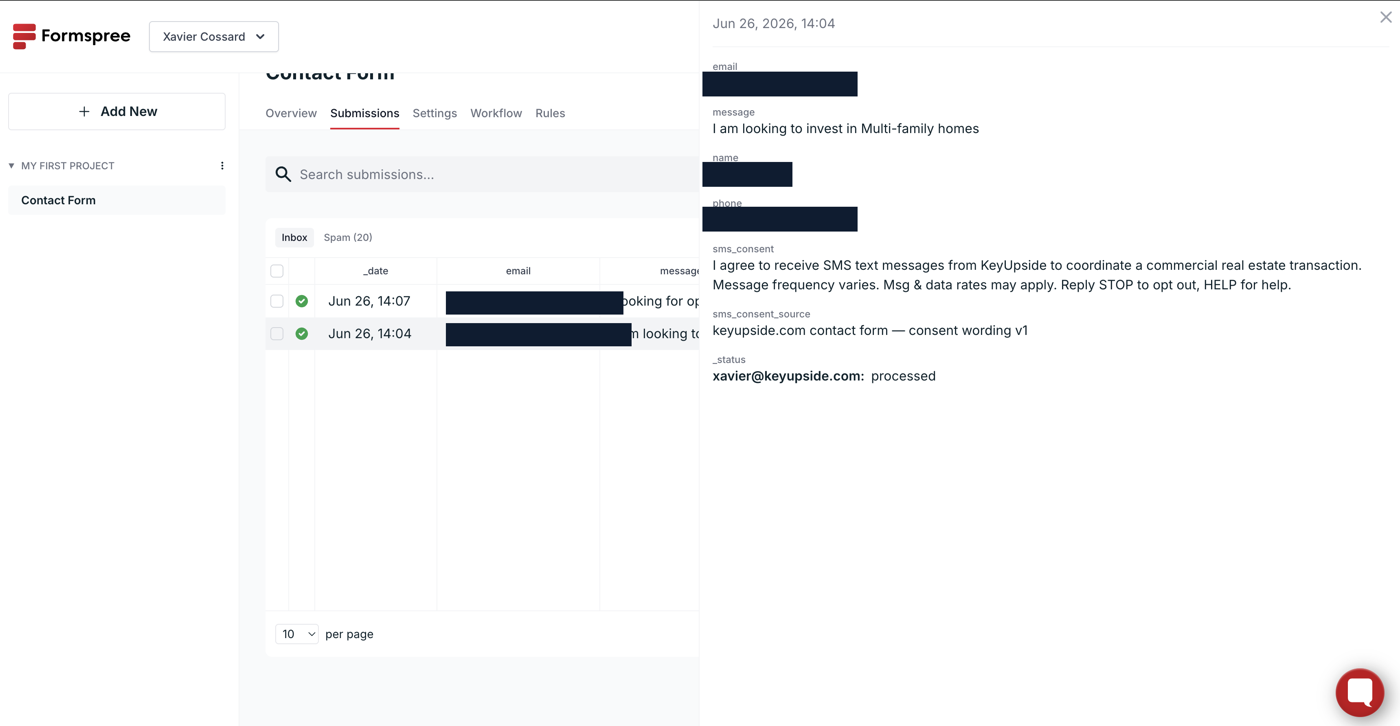Click the email column header
This screenshot has width=1400, height=726.
(x=518, y=271)
